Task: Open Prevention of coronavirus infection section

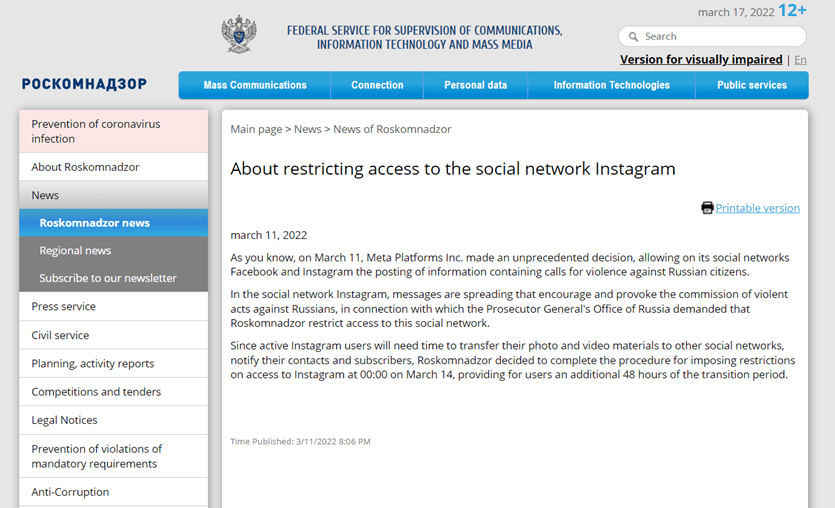Action: [113, 132]
